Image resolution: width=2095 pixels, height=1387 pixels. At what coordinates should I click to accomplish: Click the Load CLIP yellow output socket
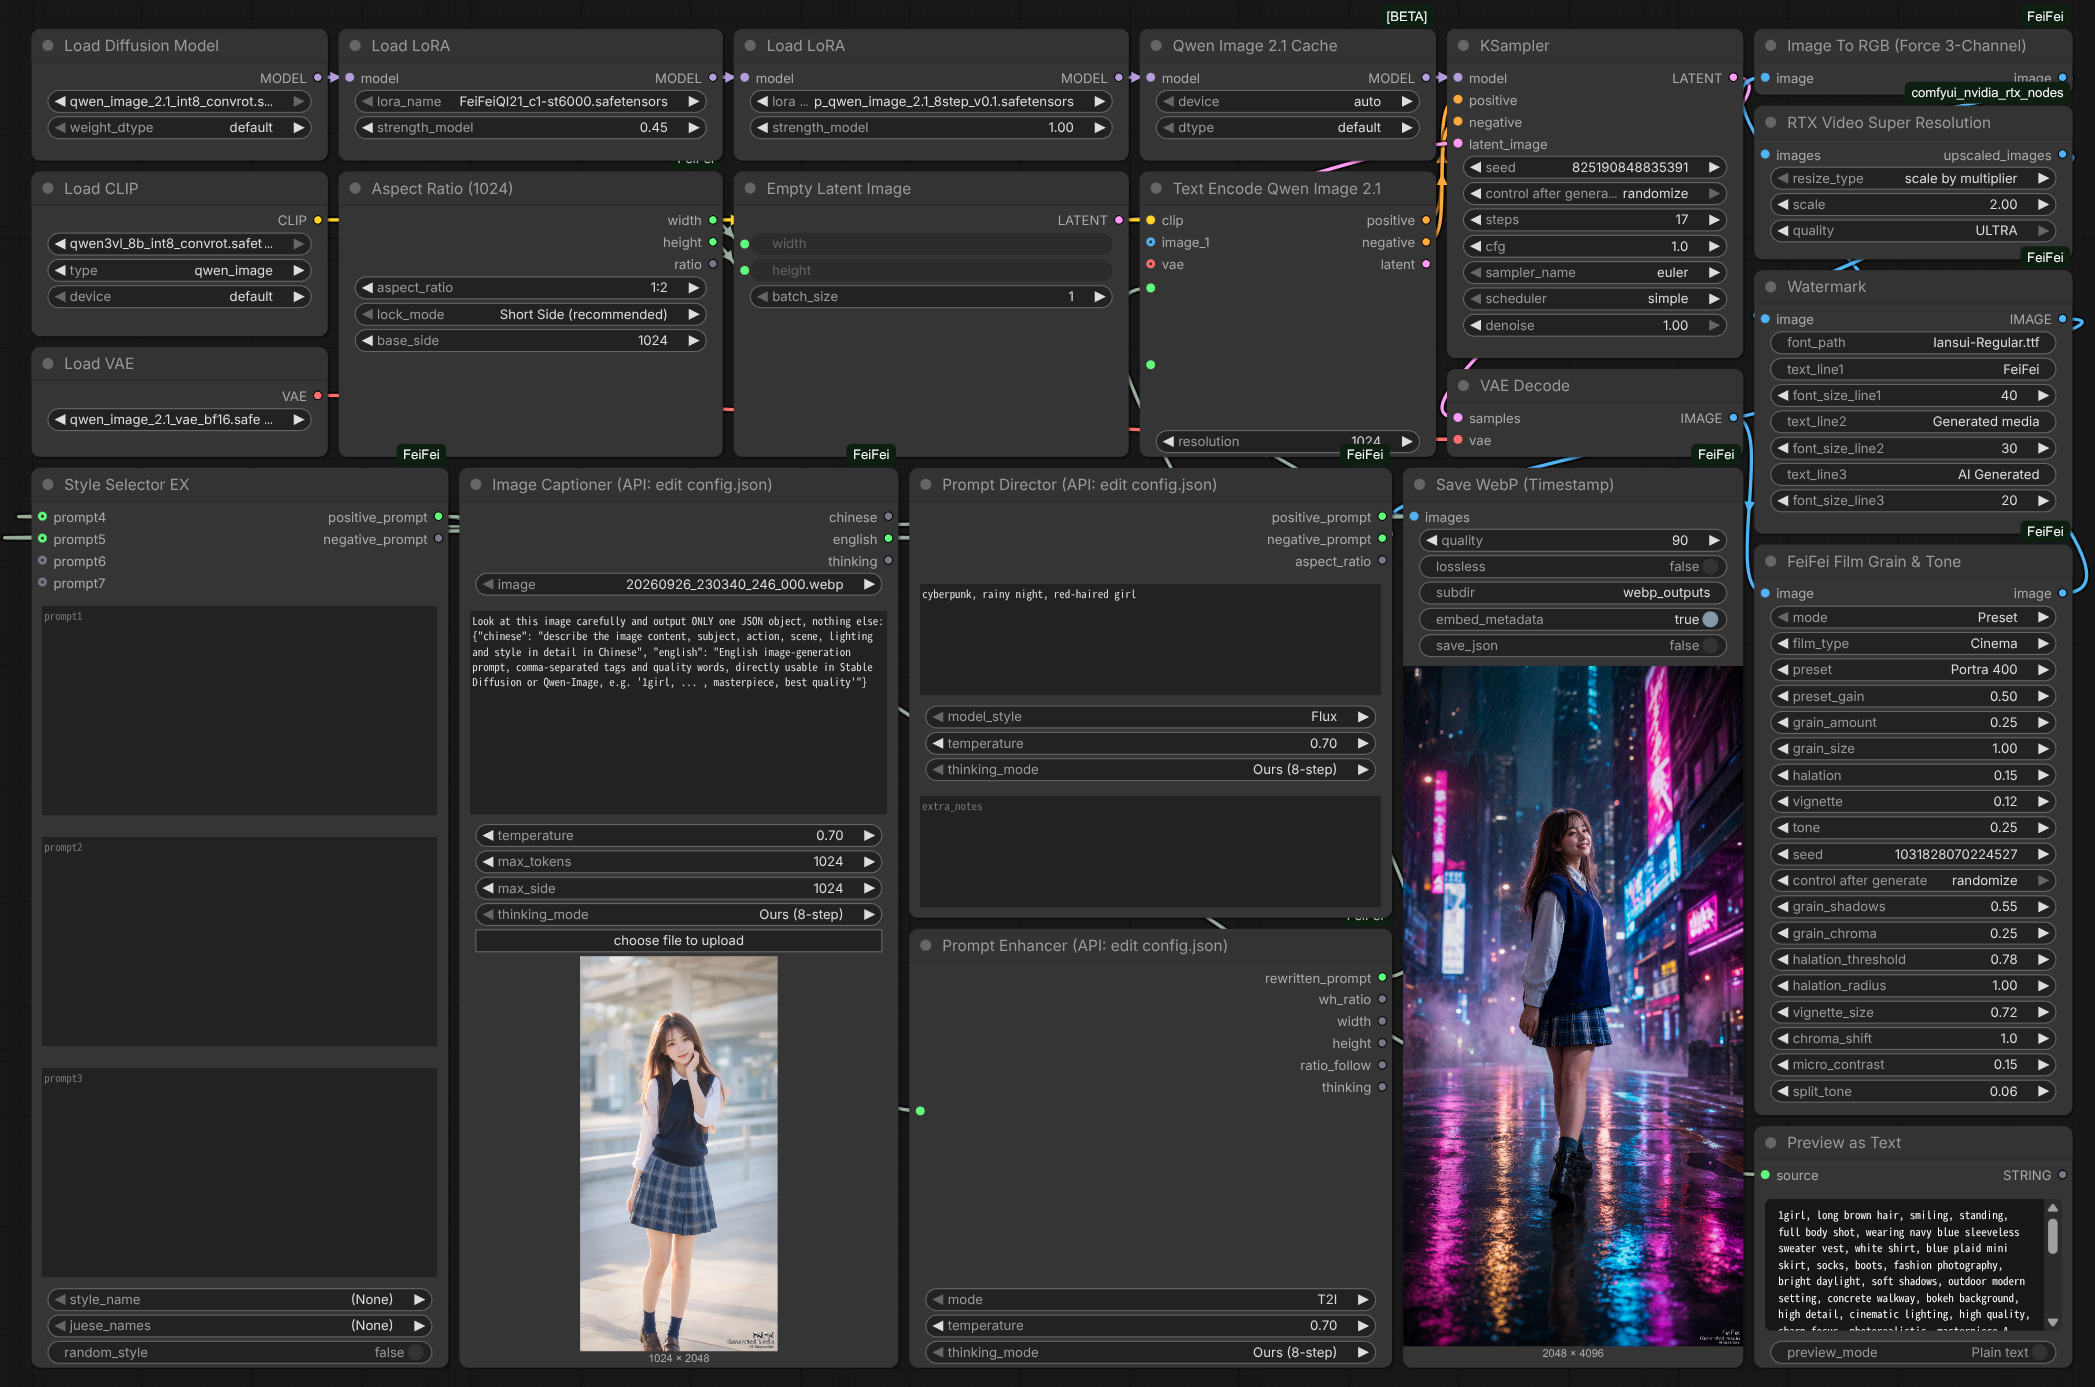click(x=318, y=220)
